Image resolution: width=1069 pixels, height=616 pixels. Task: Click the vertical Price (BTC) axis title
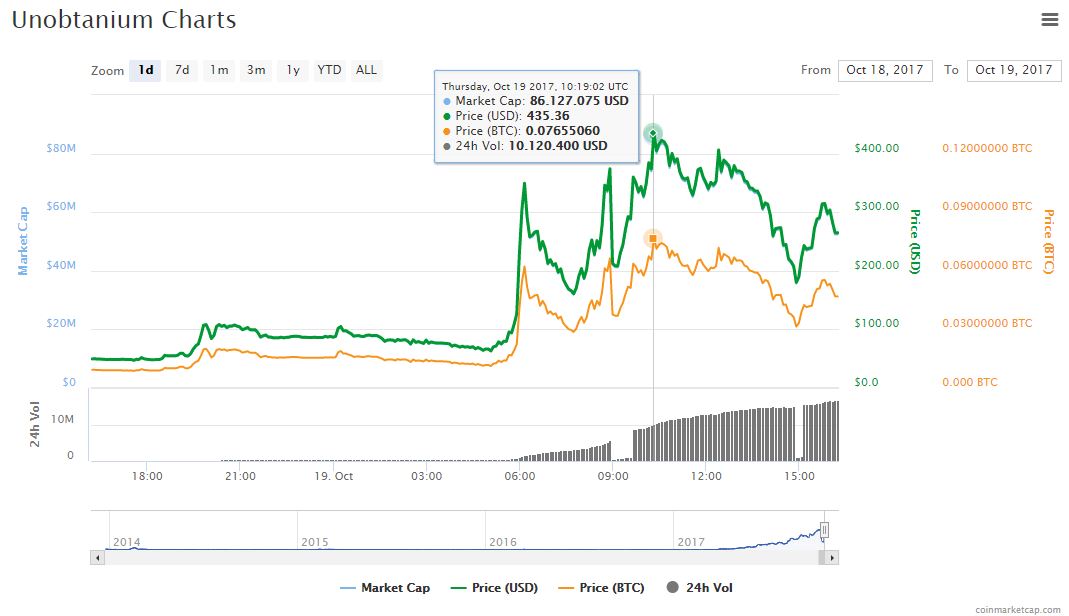[1049, 242]
